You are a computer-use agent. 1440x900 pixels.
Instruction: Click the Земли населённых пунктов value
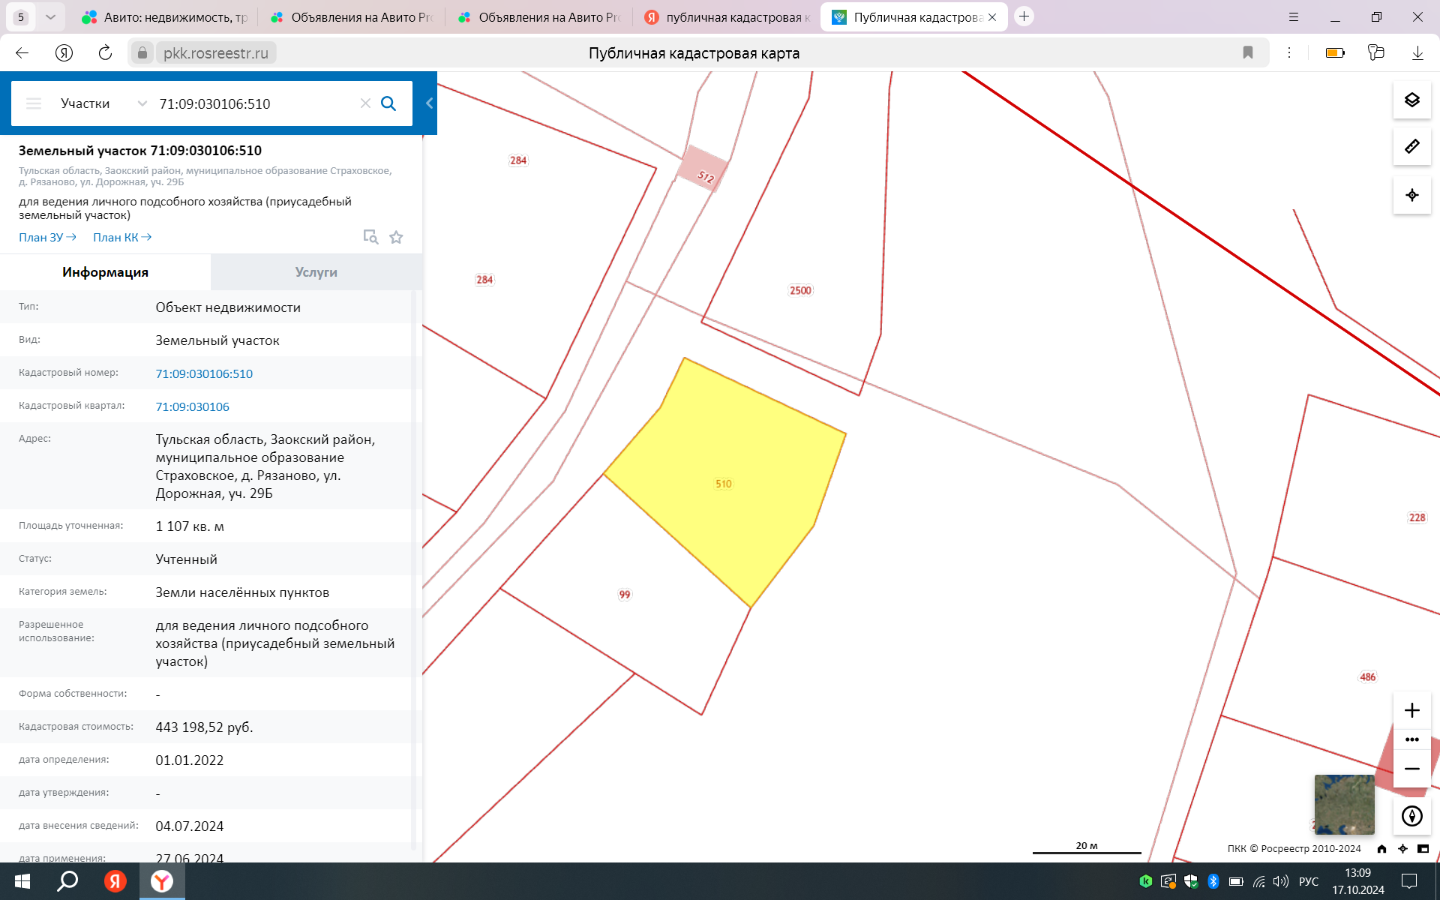click(242, 593)
